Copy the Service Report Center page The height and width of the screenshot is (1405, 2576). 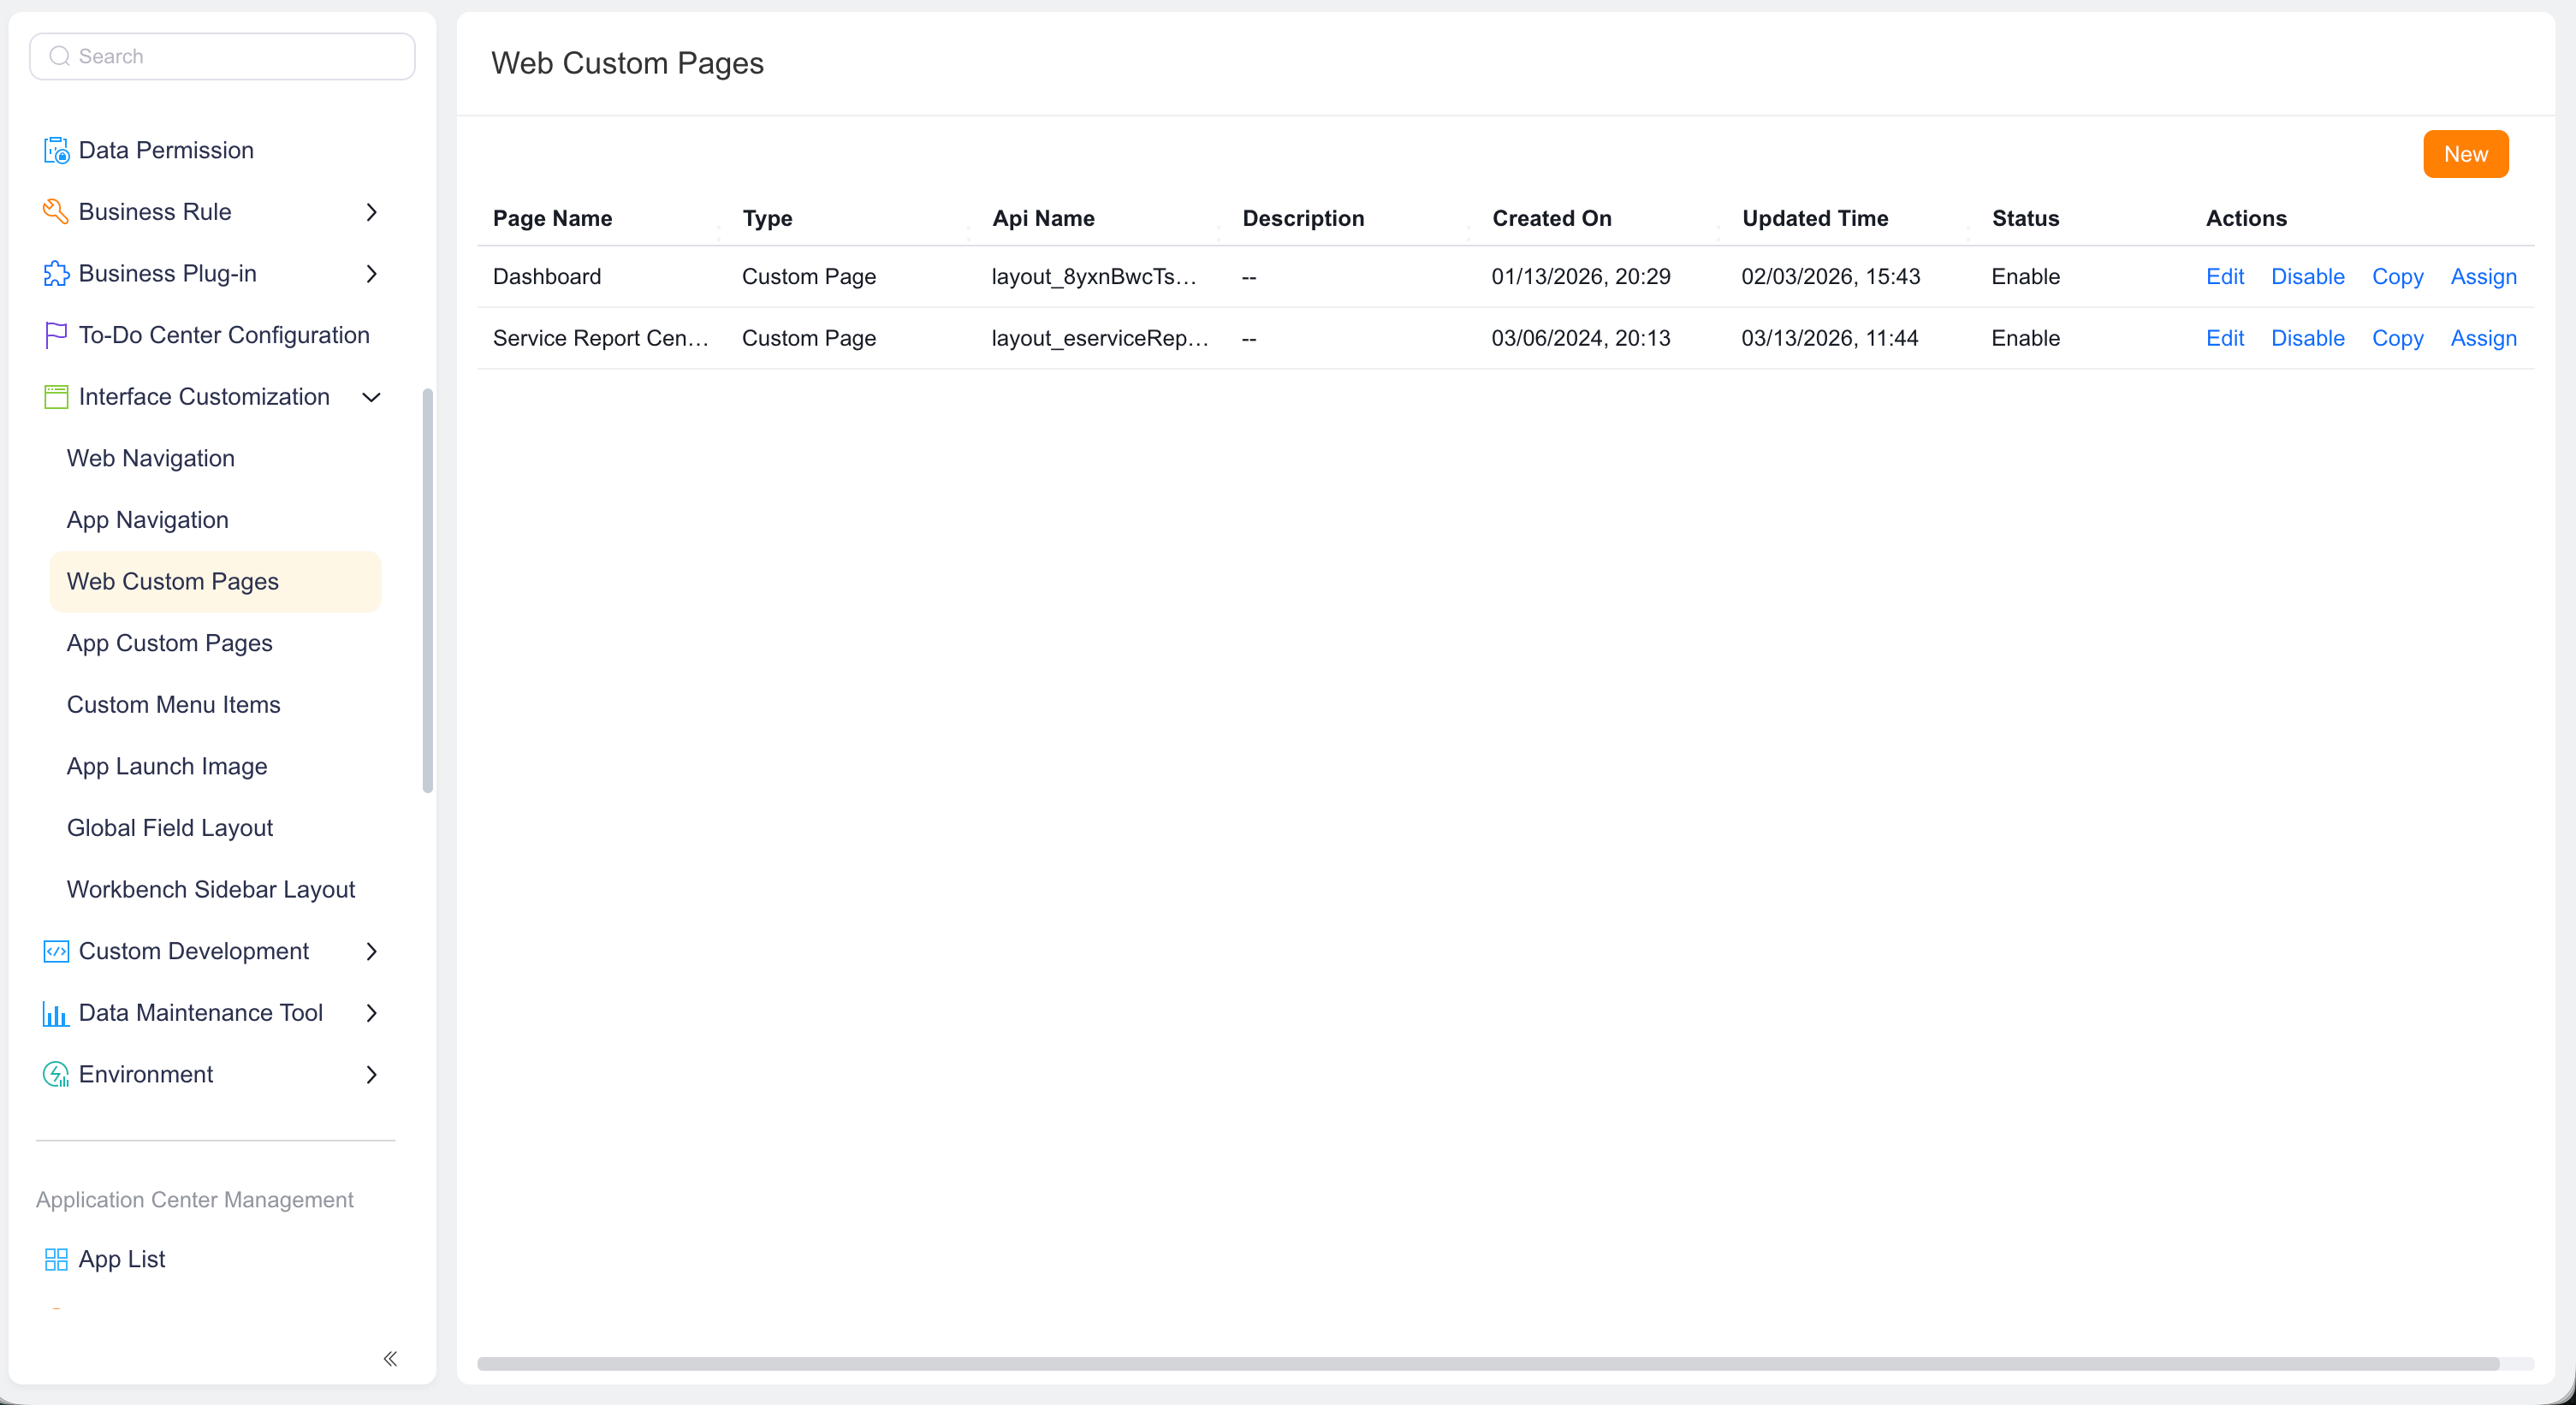coord(2398,339)
